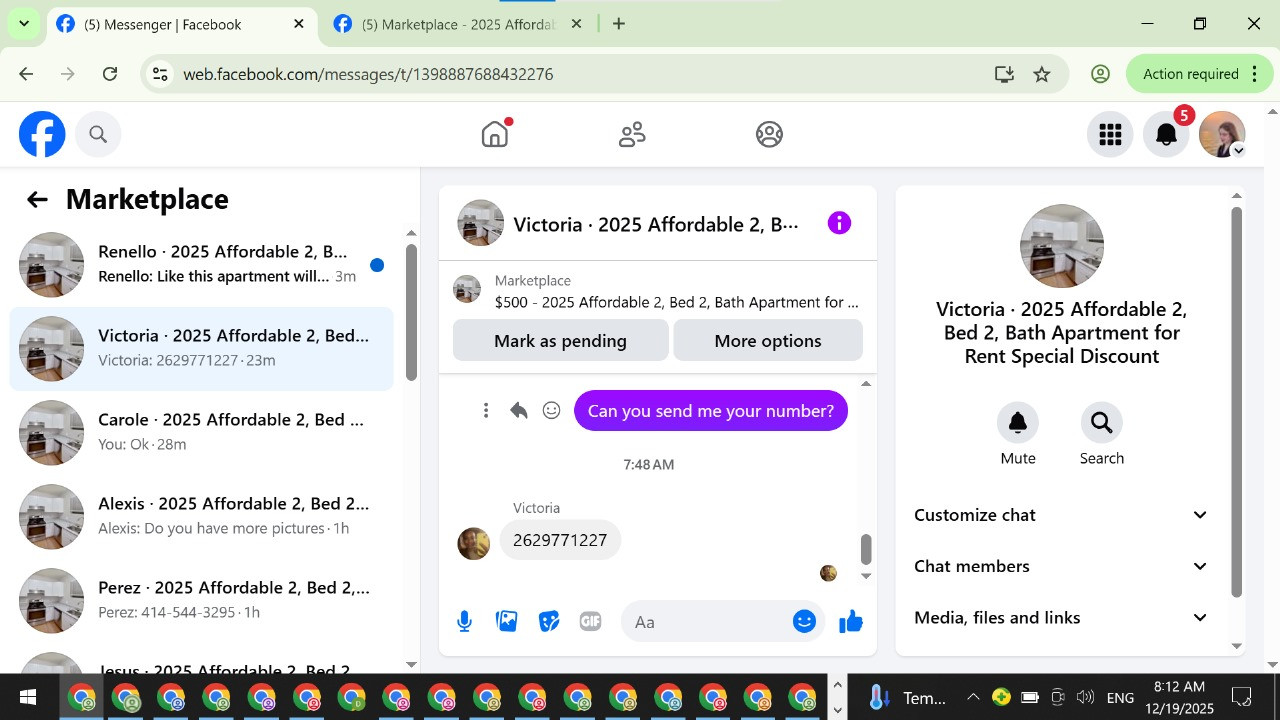
Task: Record a voice clip with microphone
Action: coord(464,622)
